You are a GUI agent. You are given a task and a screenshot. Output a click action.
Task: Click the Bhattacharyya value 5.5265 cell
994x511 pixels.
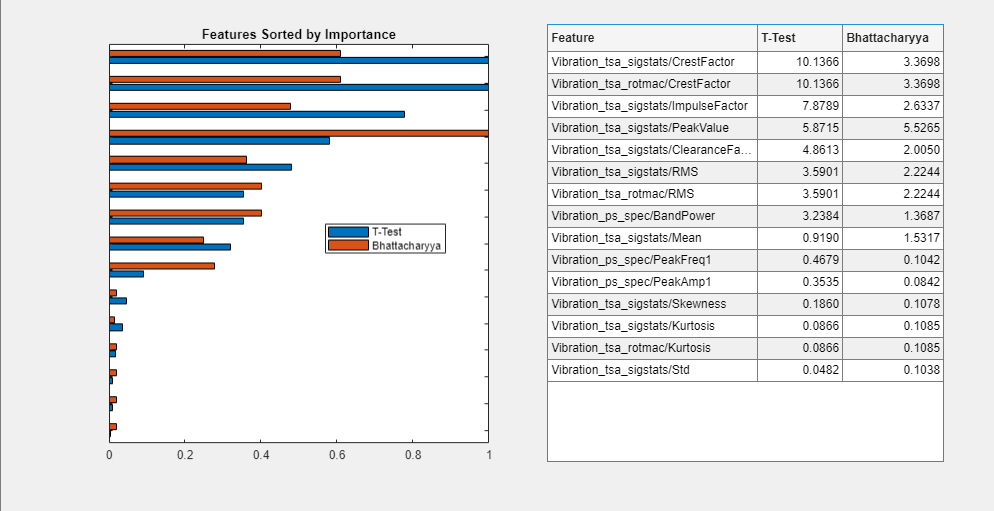892,128
